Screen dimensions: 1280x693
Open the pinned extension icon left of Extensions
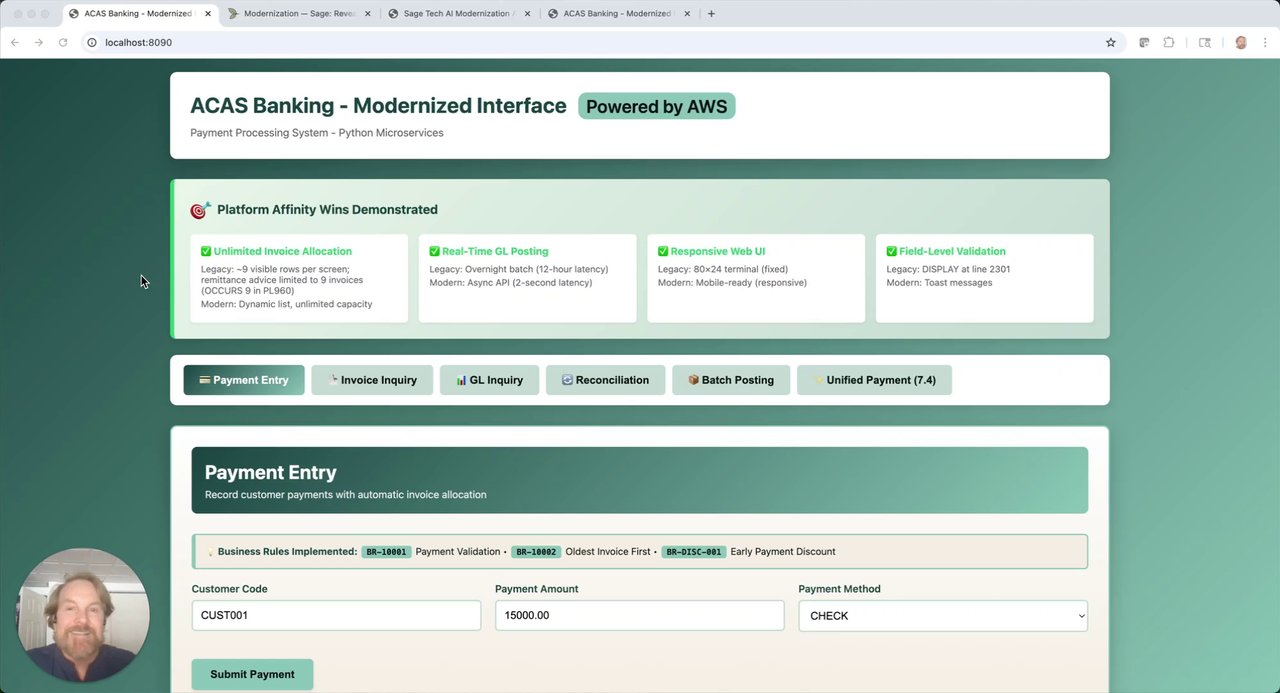(x=1143, y=43)
